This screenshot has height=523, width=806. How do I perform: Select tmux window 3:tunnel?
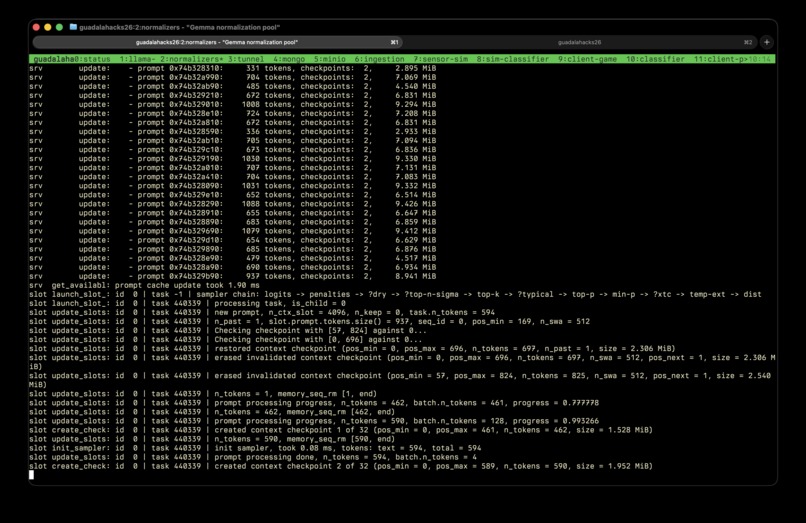246,59
